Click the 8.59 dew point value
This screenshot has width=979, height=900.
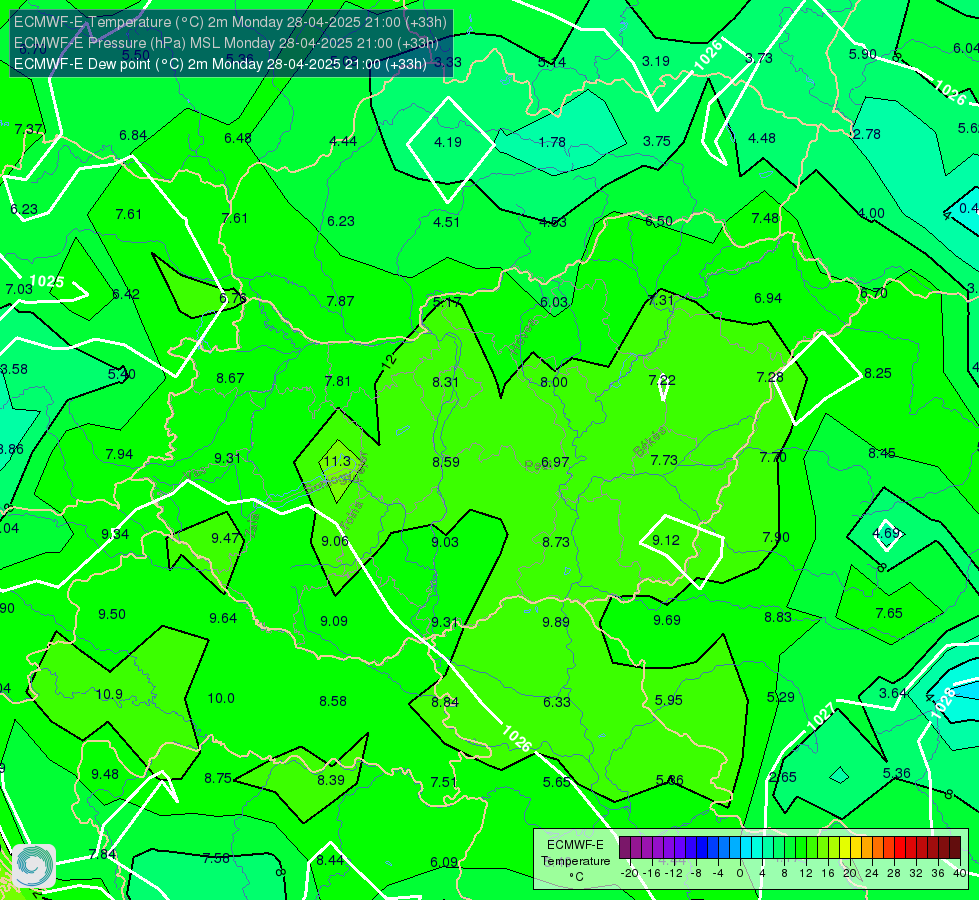pos(446,462)
